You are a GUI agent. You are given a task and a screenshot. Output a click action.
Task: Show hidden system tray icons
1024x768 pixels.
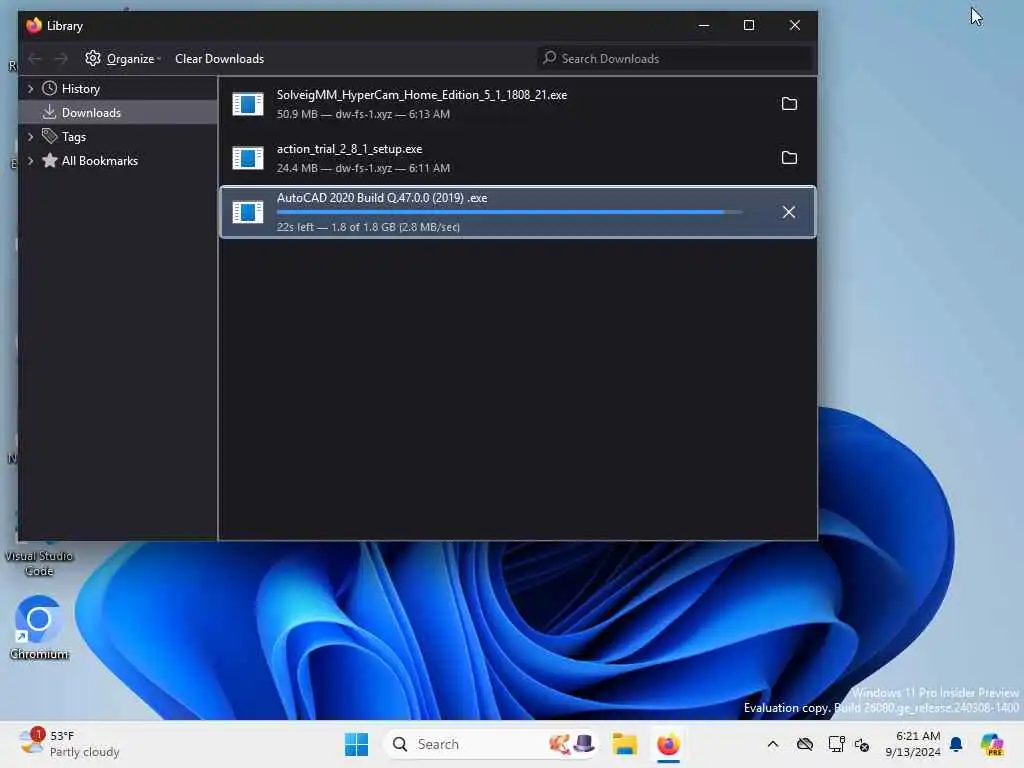(773, 744)
